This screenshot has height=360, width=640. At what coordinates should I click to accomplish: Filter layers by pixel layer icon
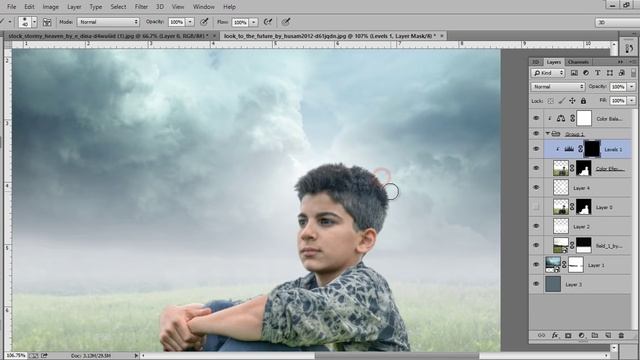pos(574,73)
